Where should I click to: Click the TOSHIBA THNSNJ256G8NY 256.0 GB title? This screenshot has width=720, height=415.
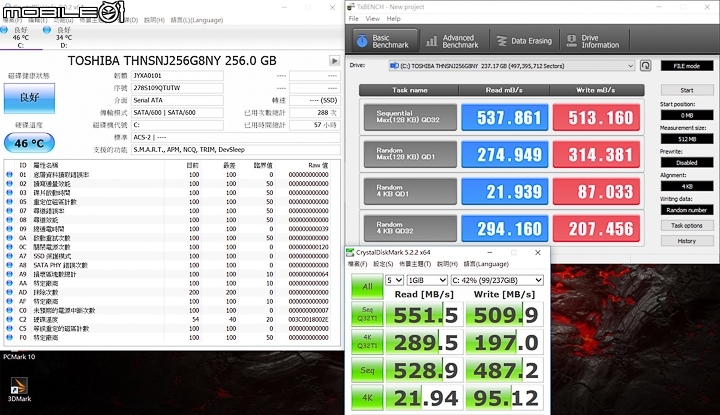[172, 61]
